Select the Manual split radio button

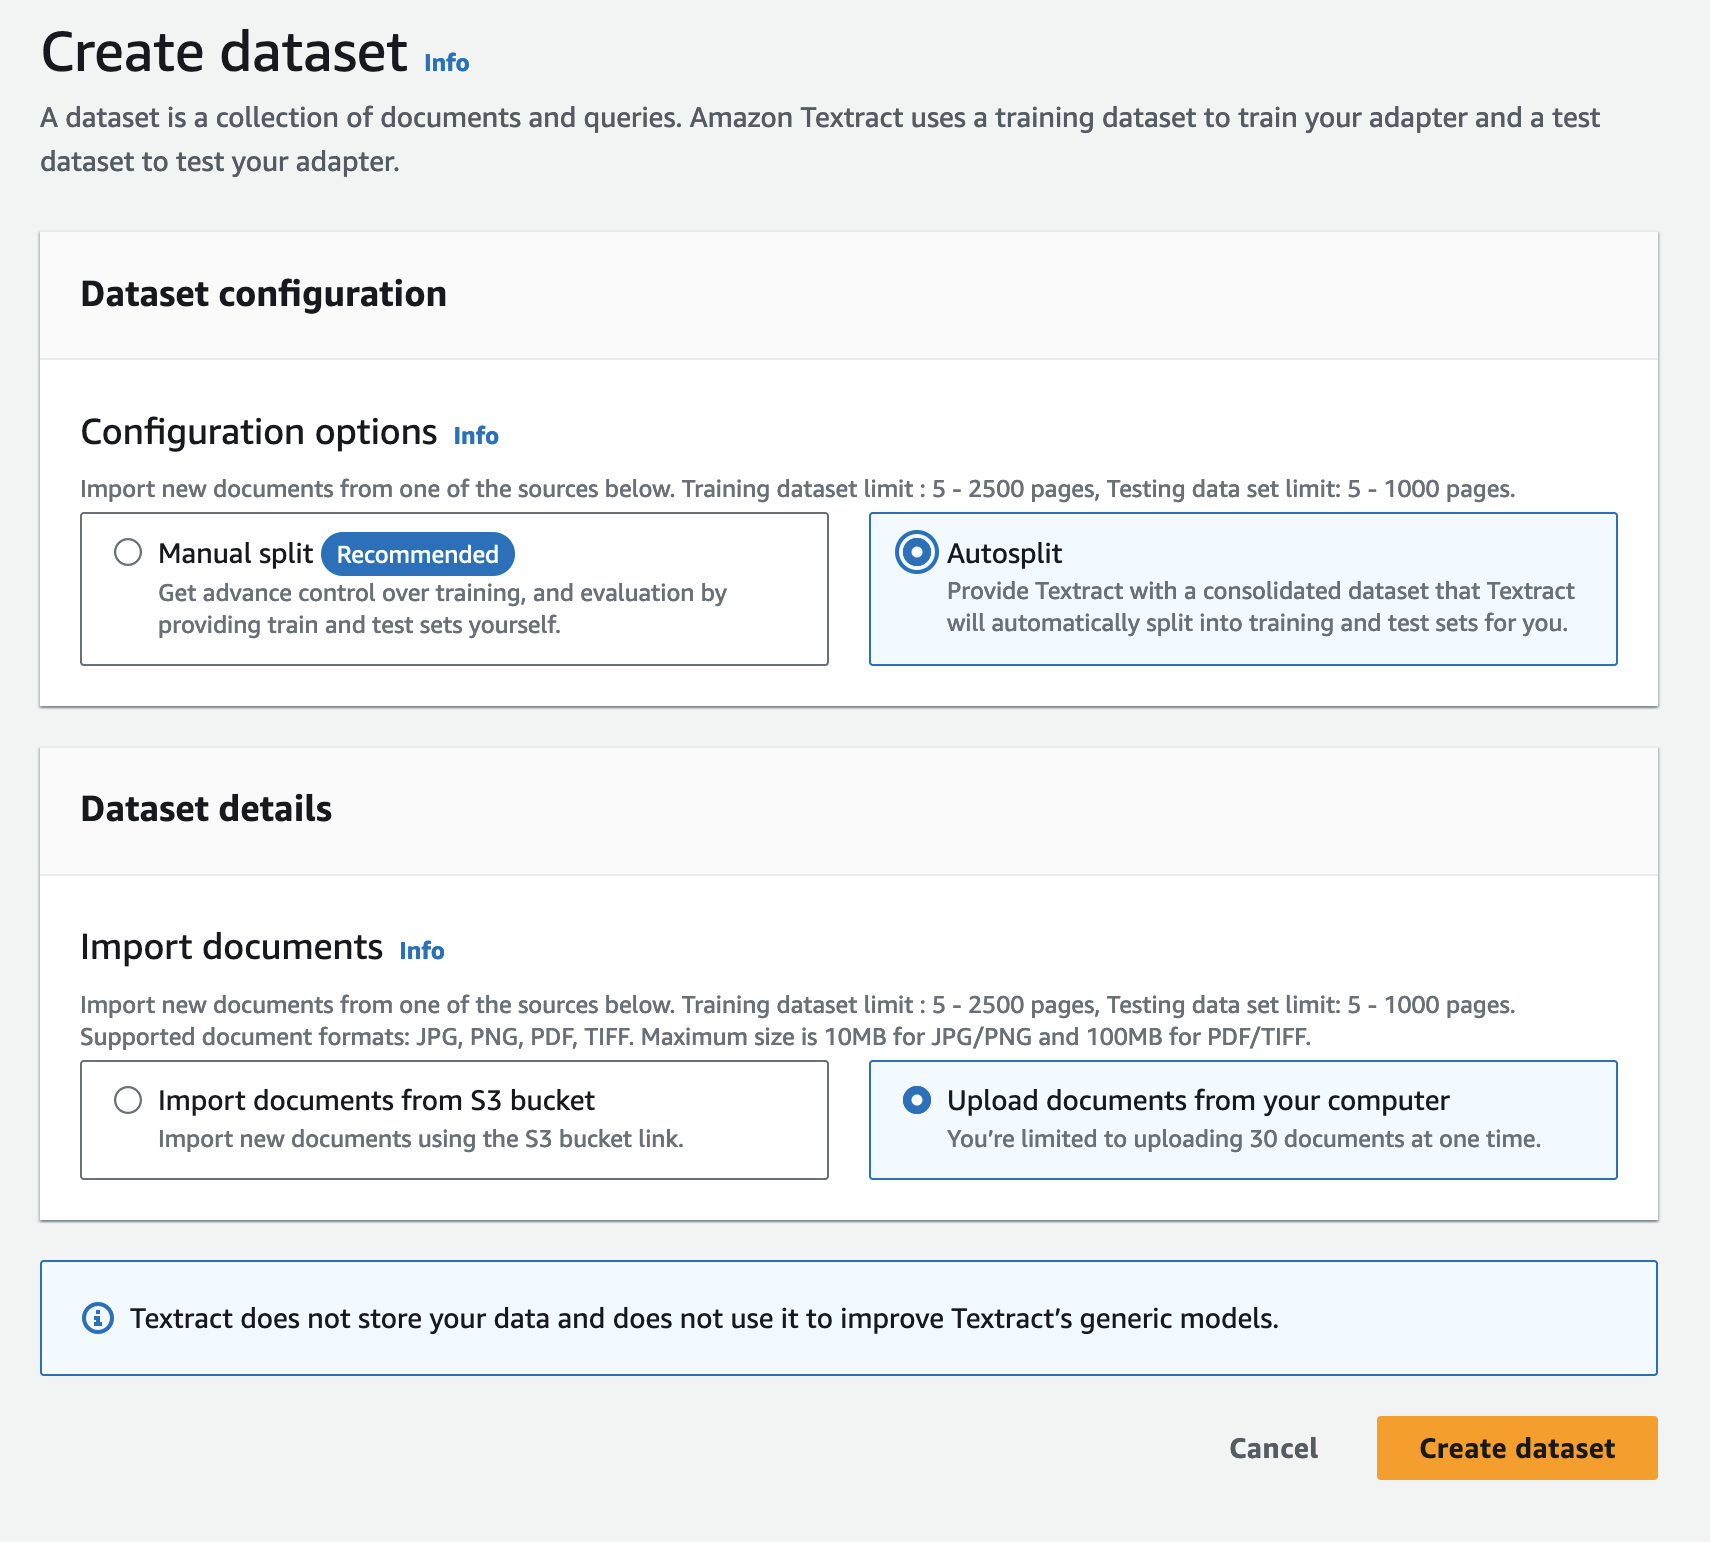point(128,552)
